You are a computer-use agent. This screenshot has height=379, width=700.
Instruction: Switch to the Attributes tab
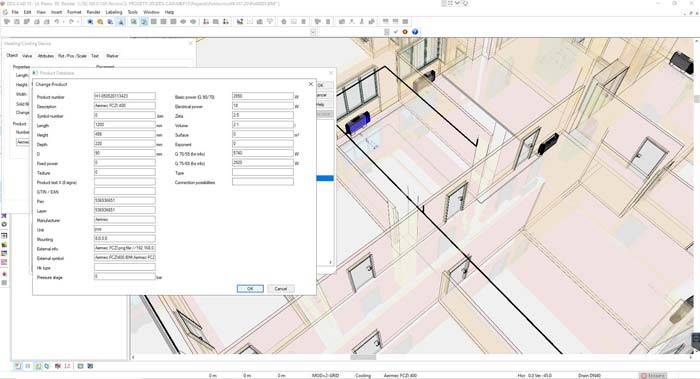46,56
